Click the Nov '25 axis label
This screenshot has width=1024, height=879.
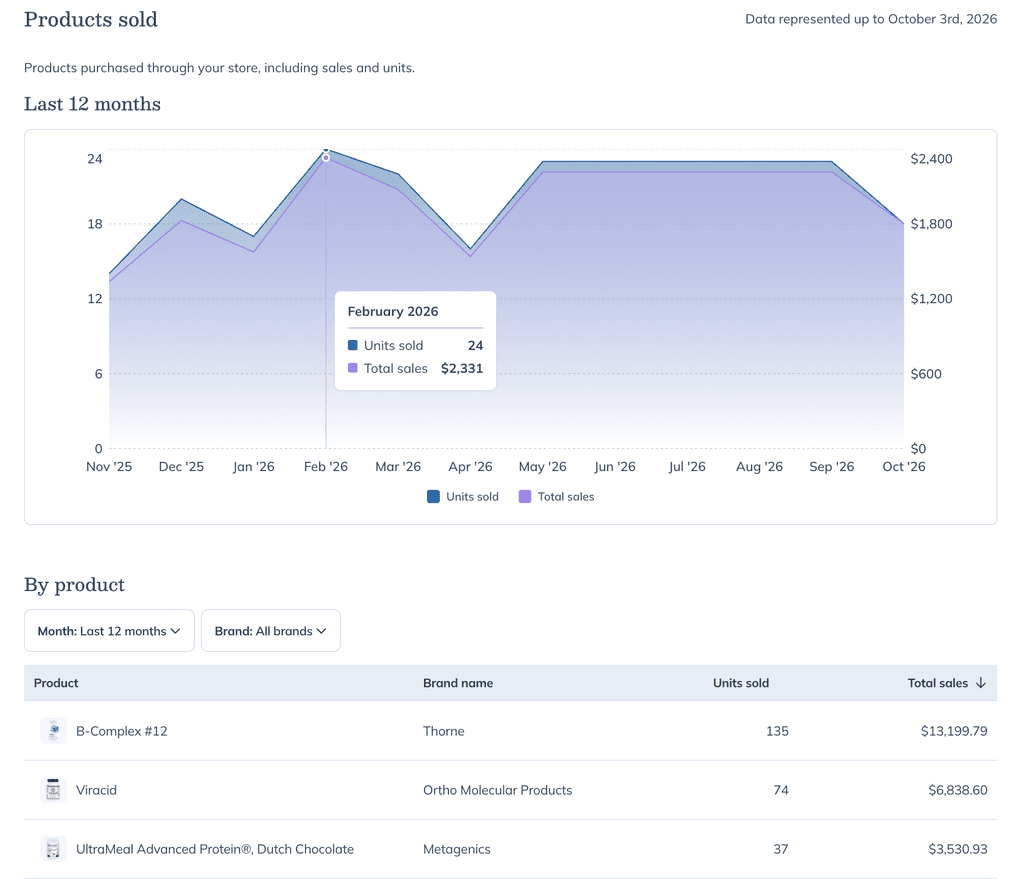click(109, 467)
